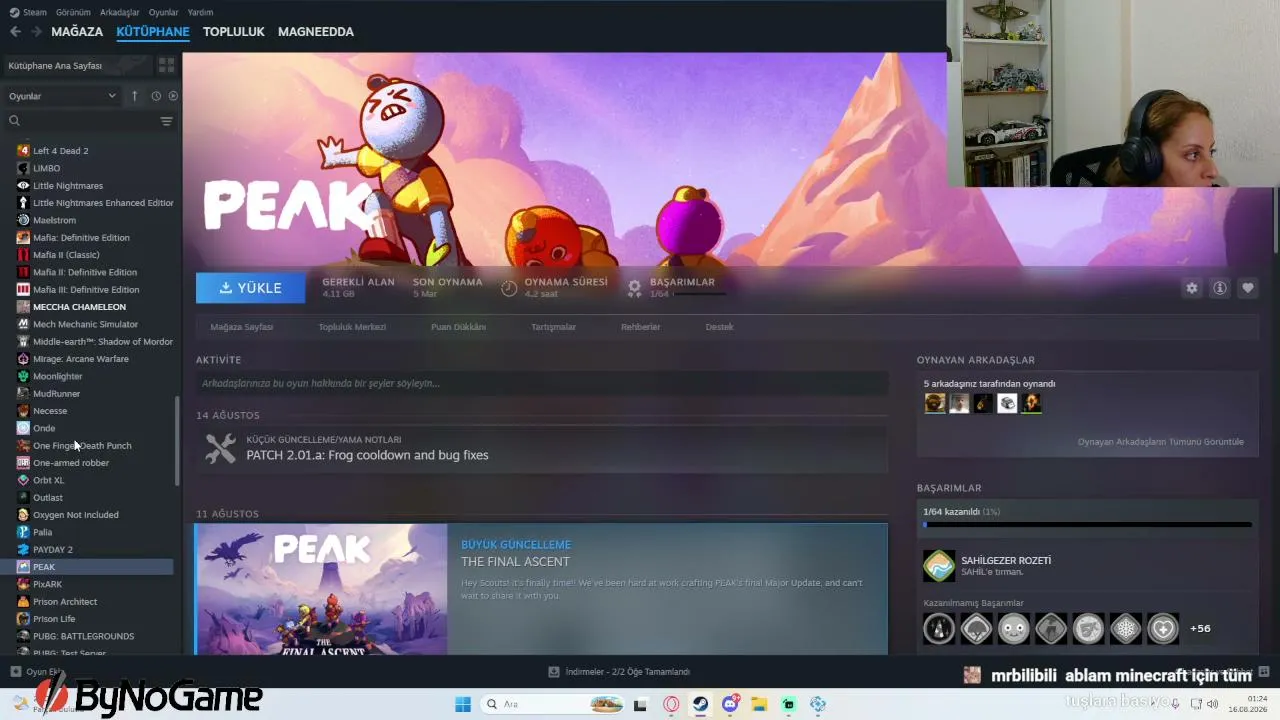1280x720 pixels.
Task: Toggle ready-to-play filter icon
Action: 173,96
